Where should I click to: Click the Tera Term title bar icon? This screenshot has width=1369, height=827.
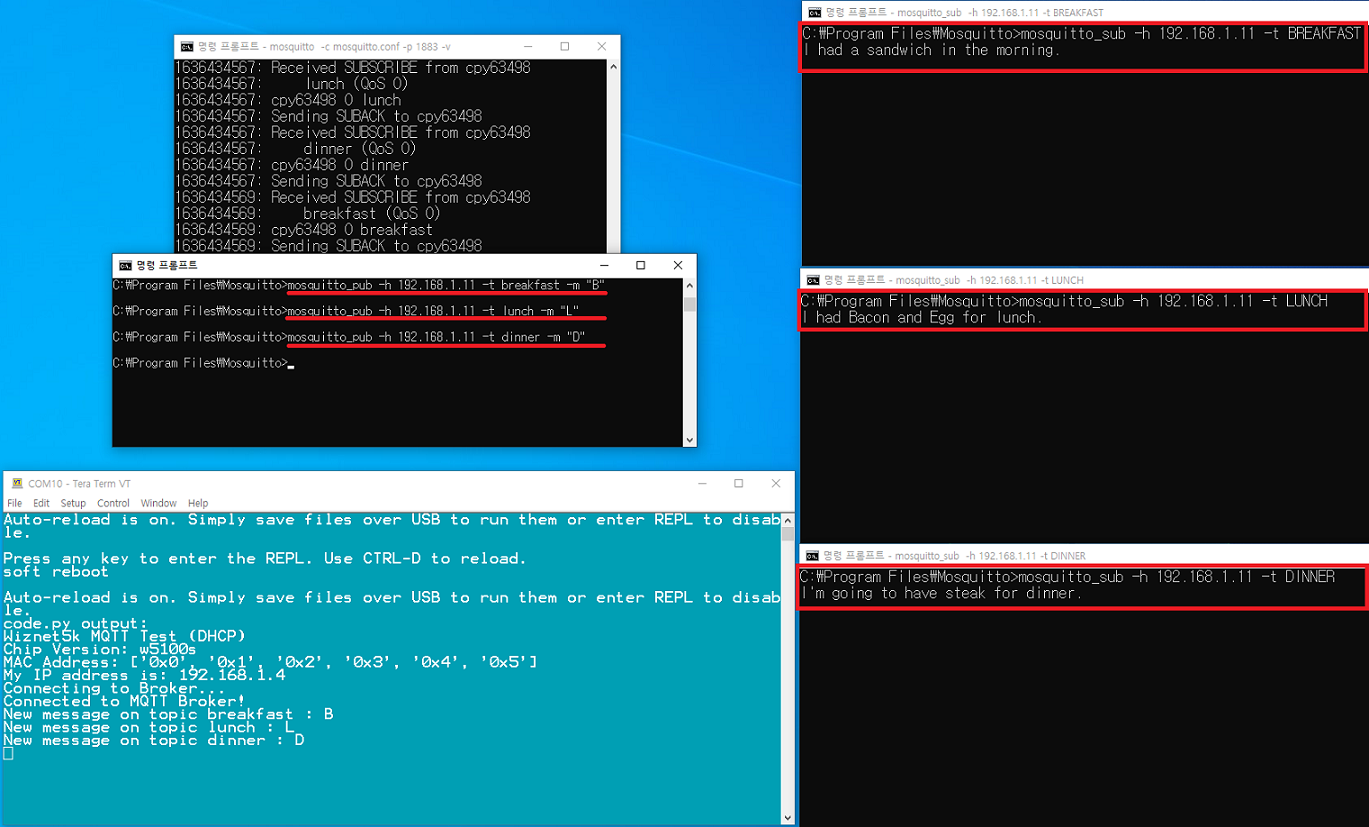(x=17, y=483)
